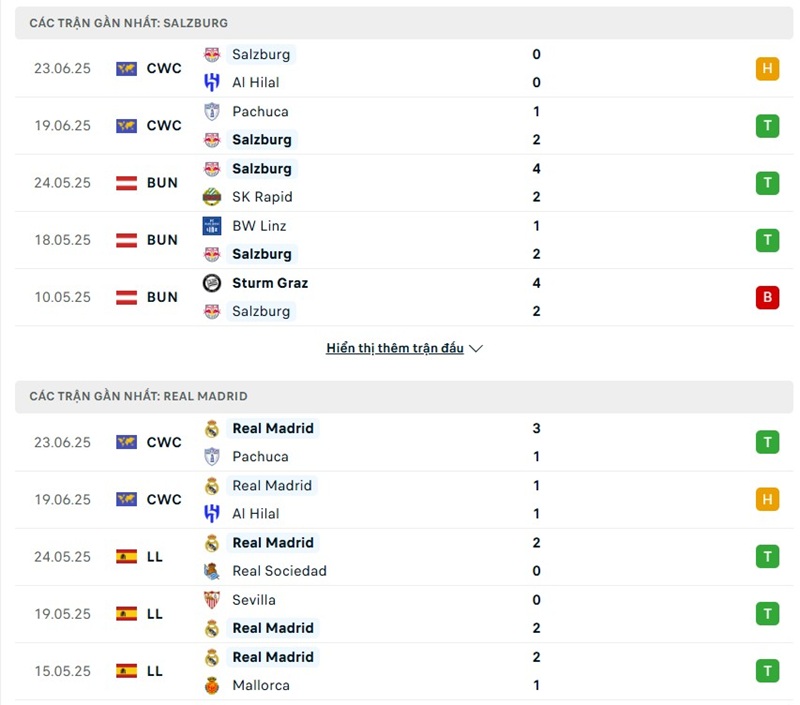The width and height of the screenshot is (800, 705).
Task: Click the yellow H badge for Real Madrid vs Al Hilal
Action: [767, 500]
